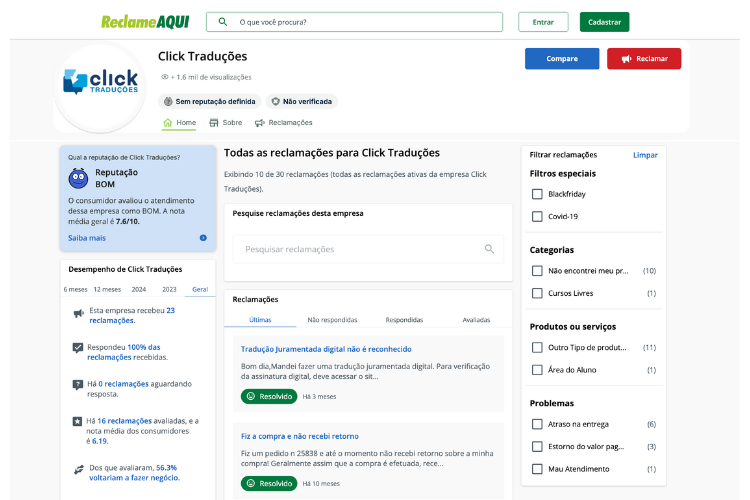Click the checkmark icon beside 'Respondeu 100%'

[x=77, y=347]
